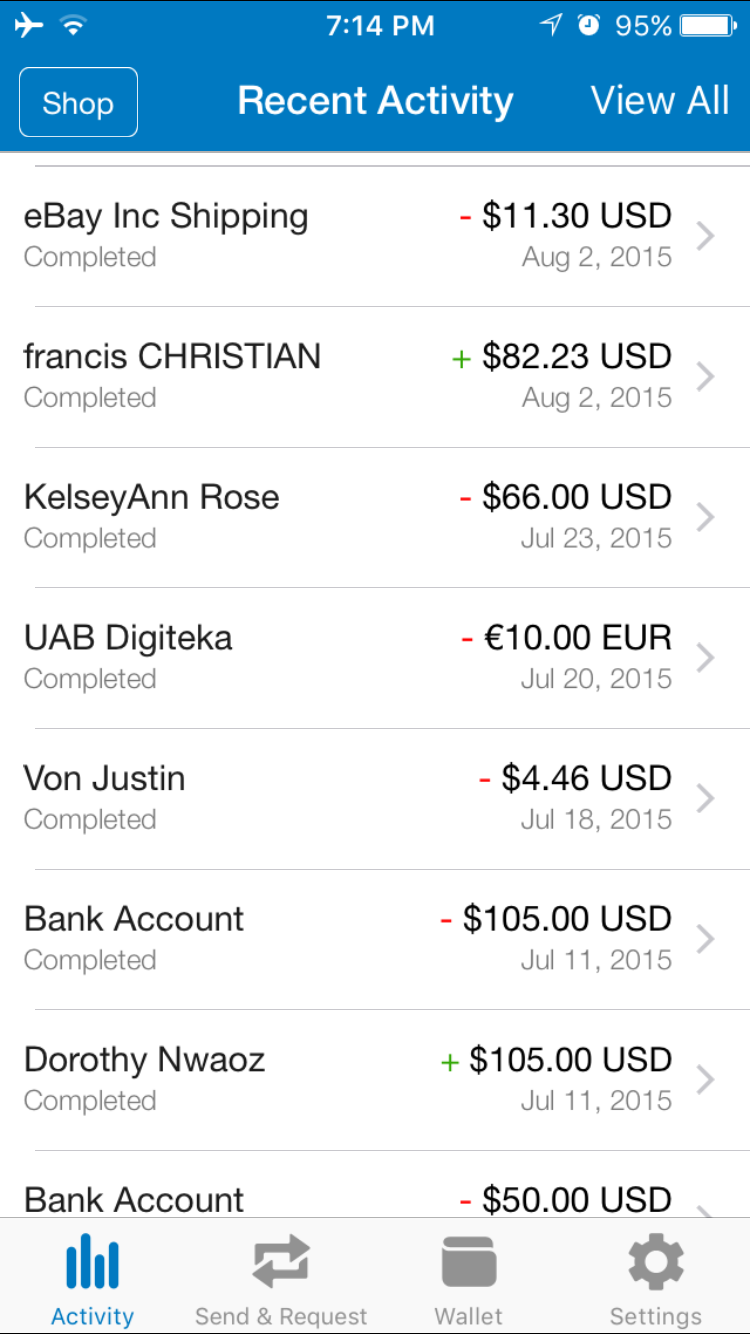Tap the Send & Request arrows icon
Screen dimensions: 750x1334
[x=281, y=1262]
